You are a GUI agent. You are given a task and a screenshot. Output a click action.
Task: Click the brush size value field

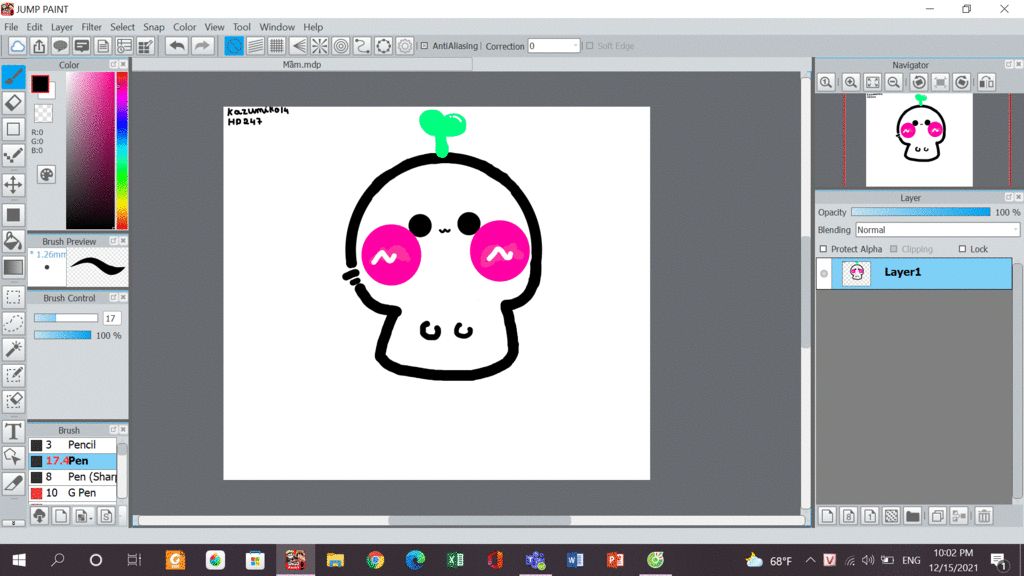(111, 318)
